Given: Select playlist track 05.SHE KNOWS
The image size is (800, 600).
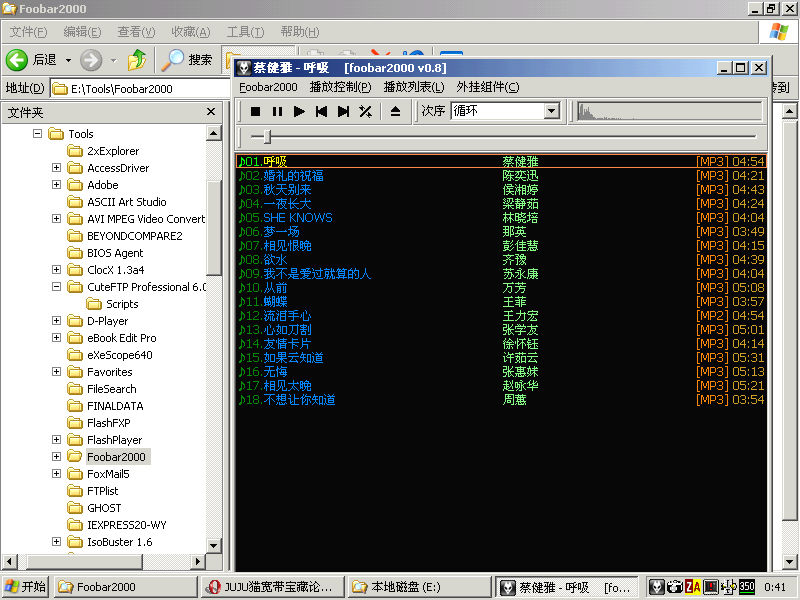Looking at the screenshot, I should click(x=502, y=218).
